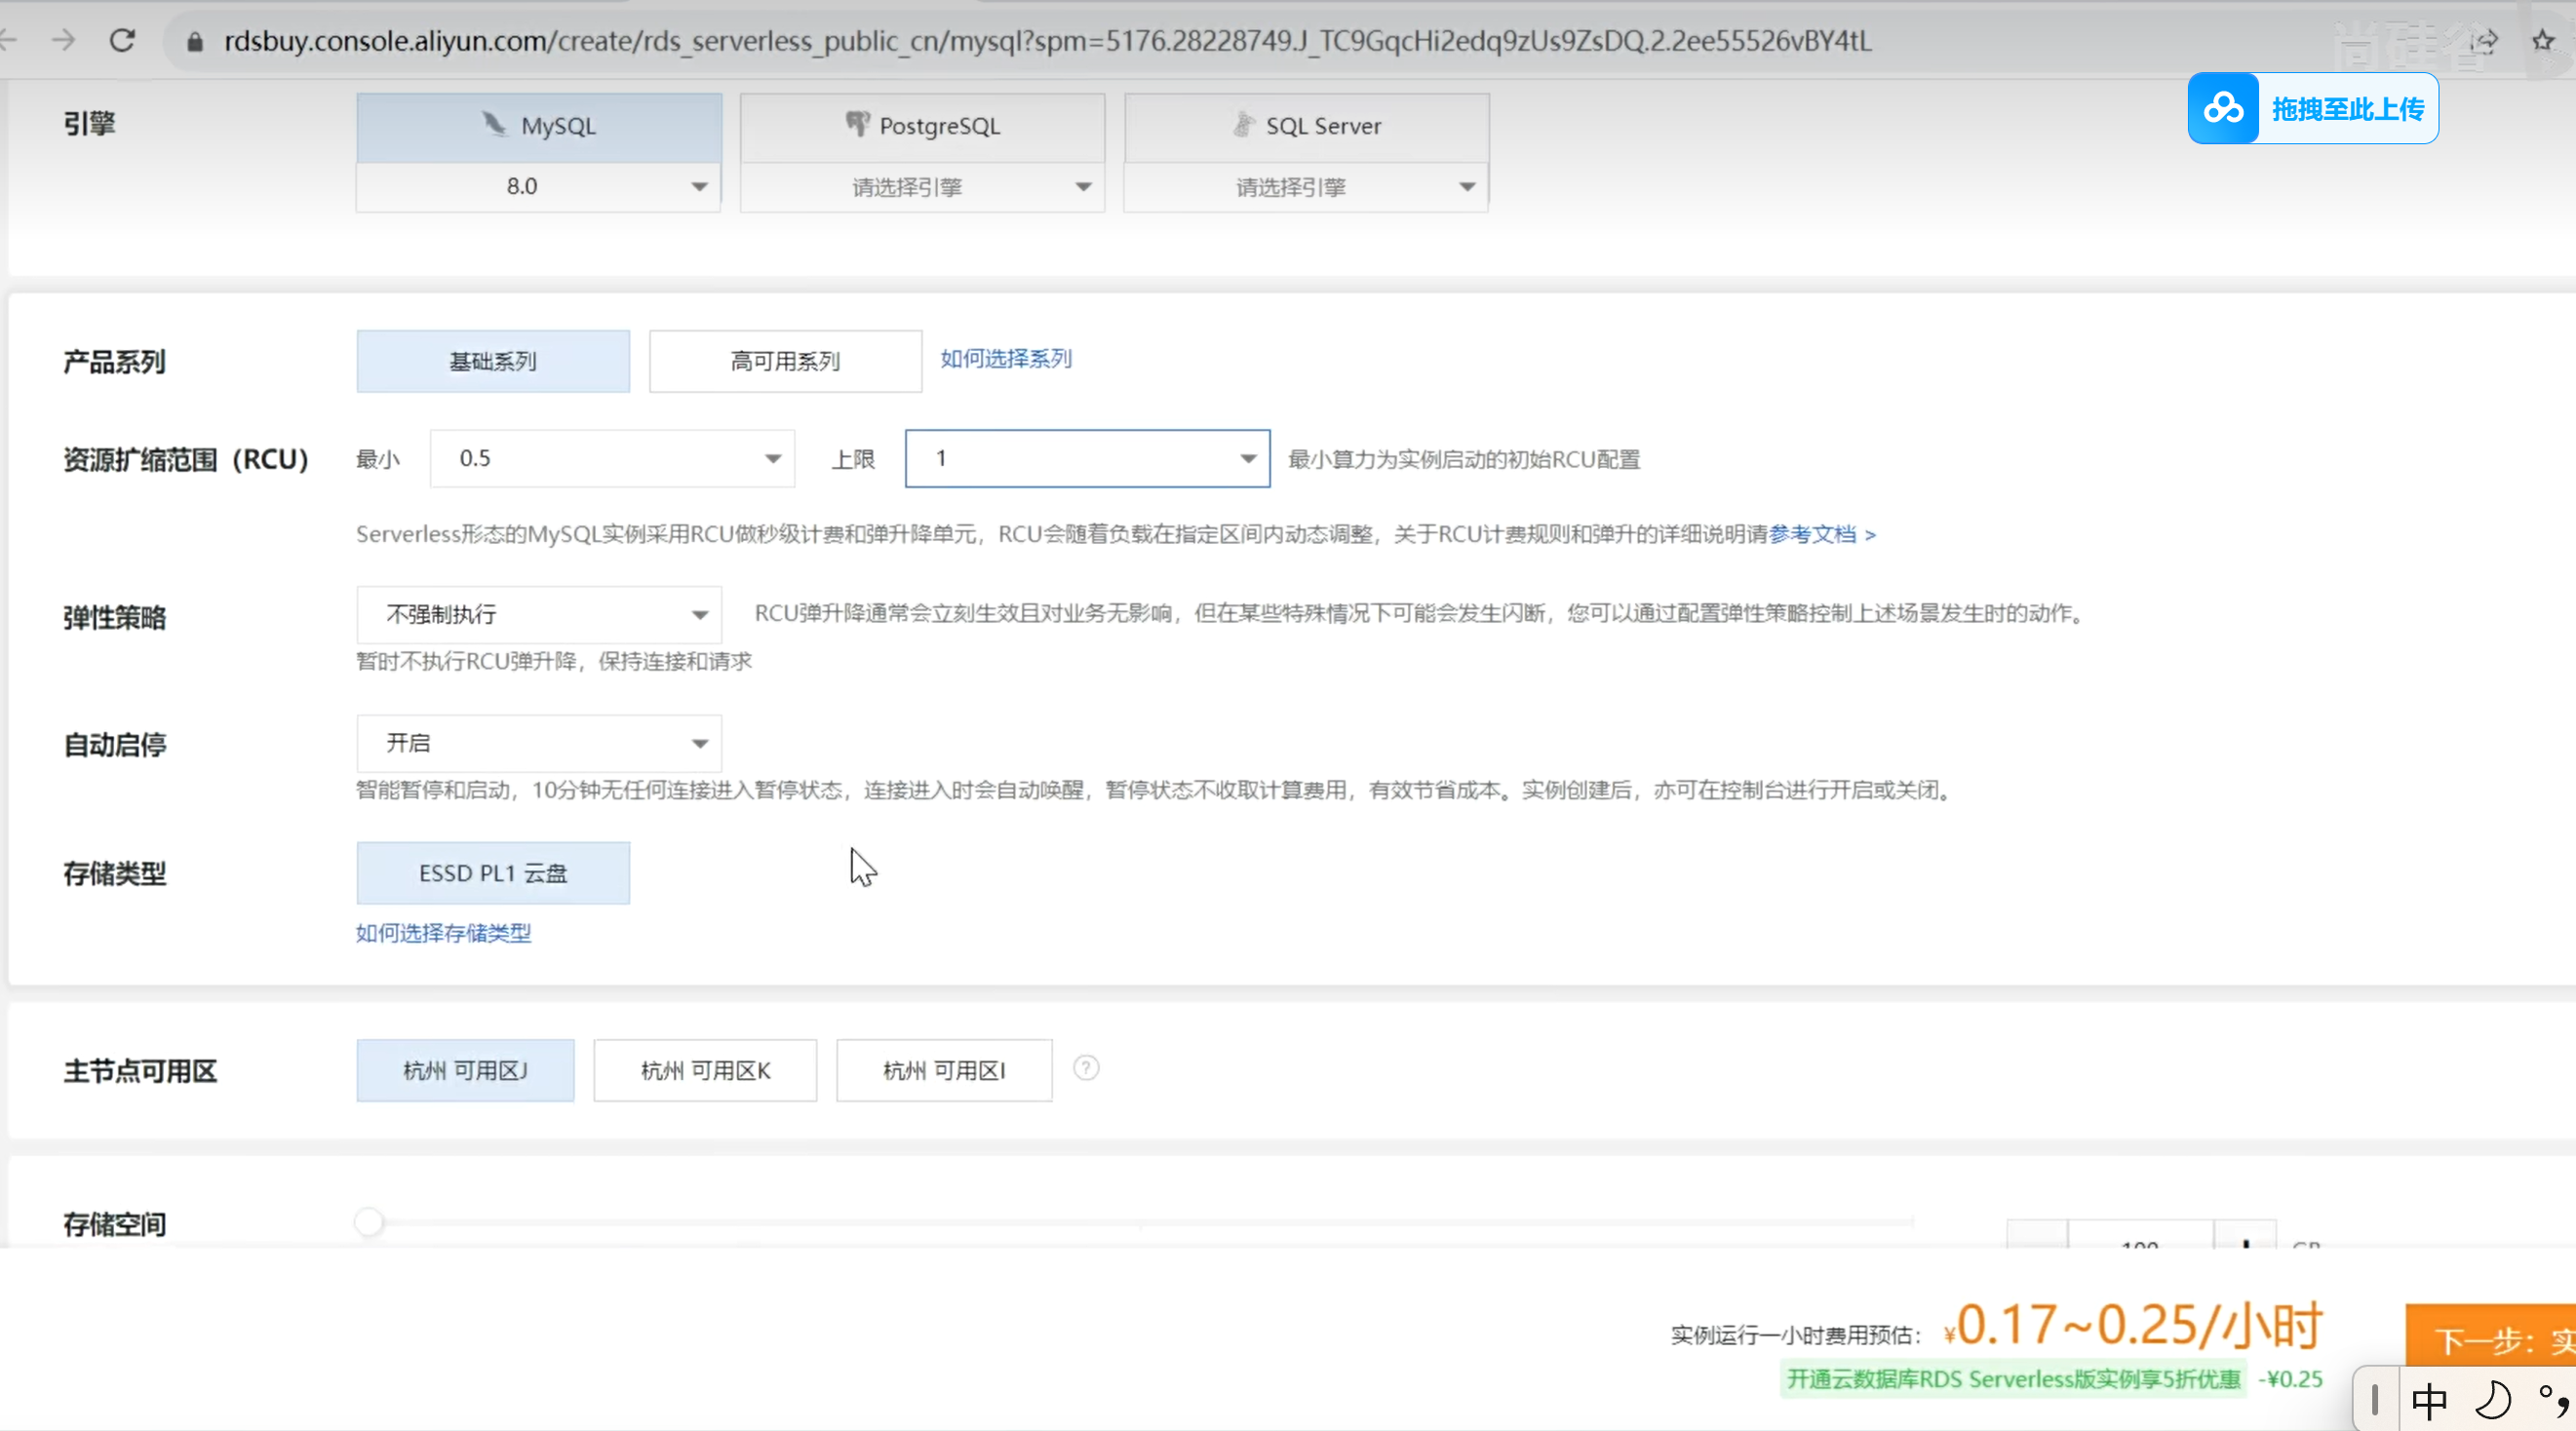Image resolution: width=2576 pixels, height=1431 pixels.
Task: Choose 杭州 可用区K zone
Action: (x=705, y=1070)
